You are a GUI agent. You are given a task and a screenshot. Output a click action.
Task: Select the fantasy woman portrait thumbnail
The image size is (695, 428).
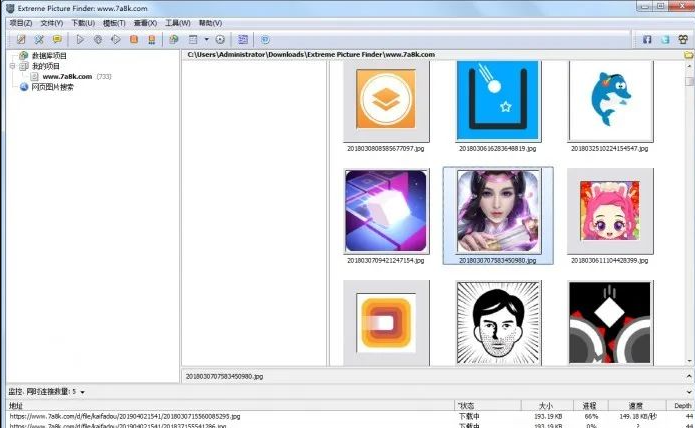click(x=498, y=211)
